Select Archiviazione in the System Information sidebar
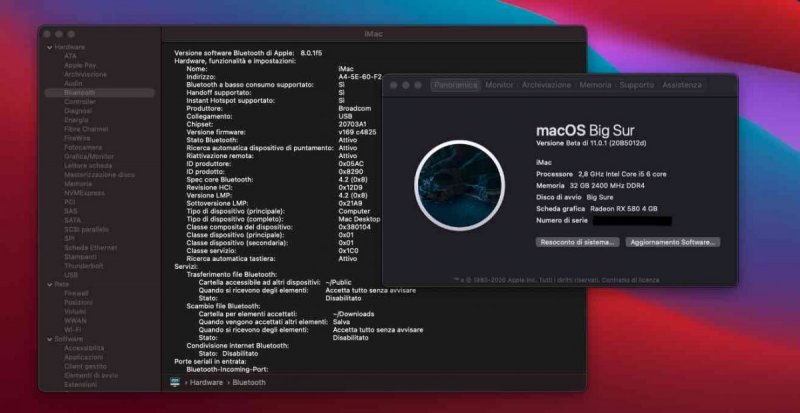Image resolution: width=800 pixels, height=413 pixels. pyautogui.click(x=85, y=75)
